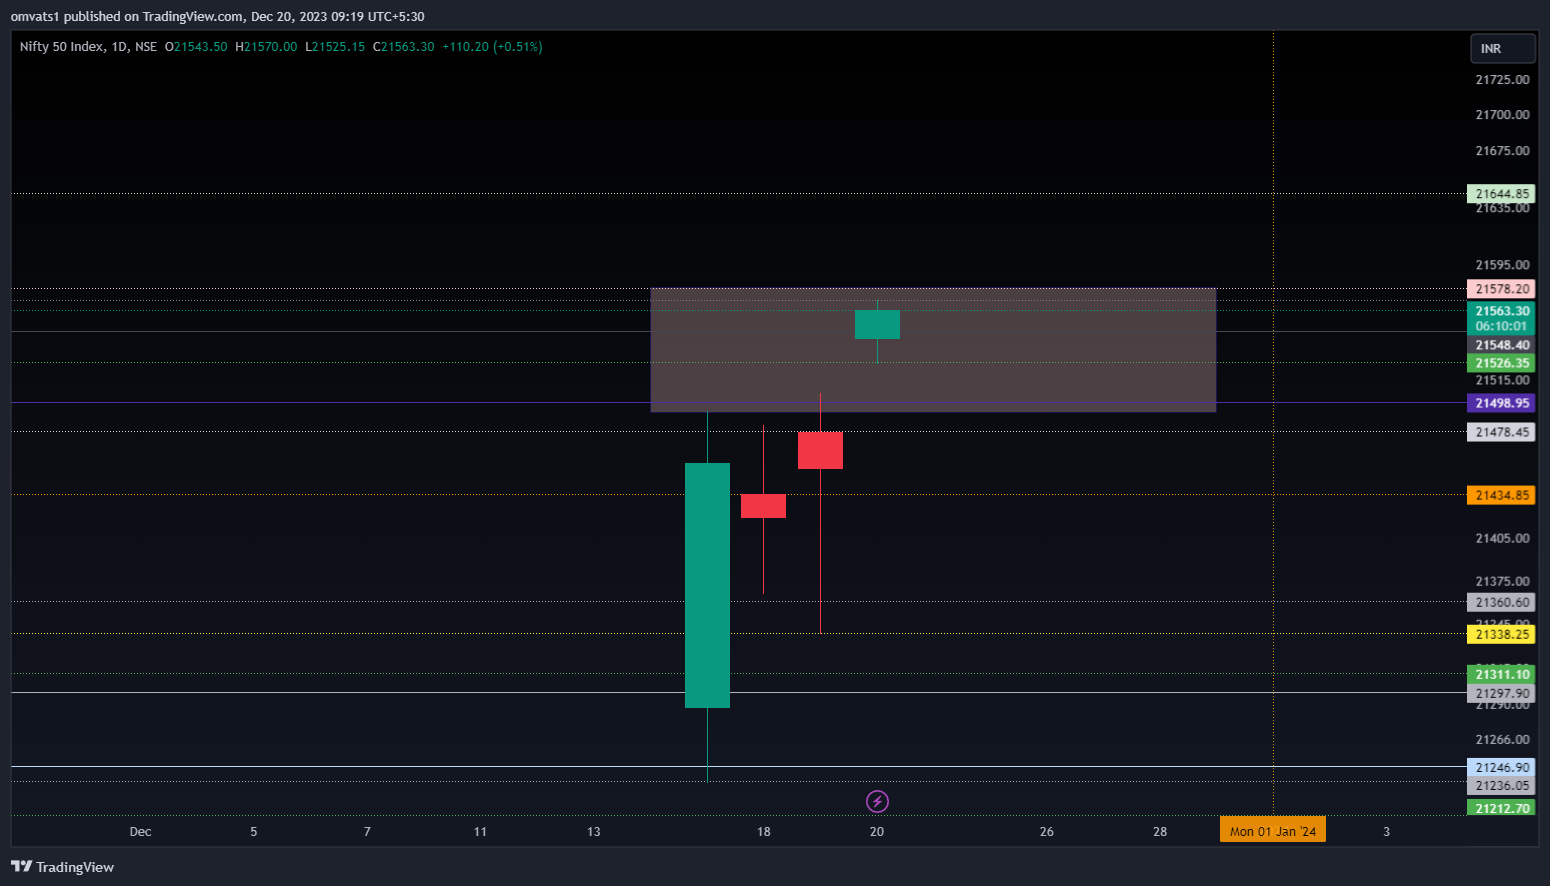Click the 20 date on time axis
1550x886 pixels.
point(877,832)
